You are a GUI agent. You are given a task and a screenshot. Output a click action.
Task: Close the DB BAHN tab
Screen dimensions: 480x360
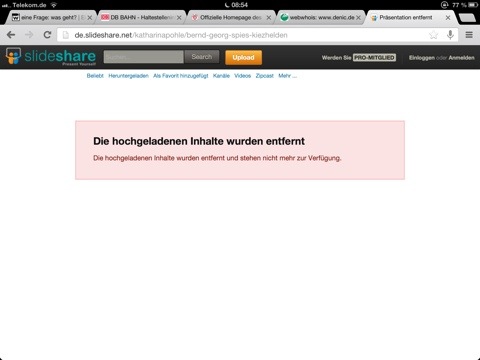(x=179, y=18)
